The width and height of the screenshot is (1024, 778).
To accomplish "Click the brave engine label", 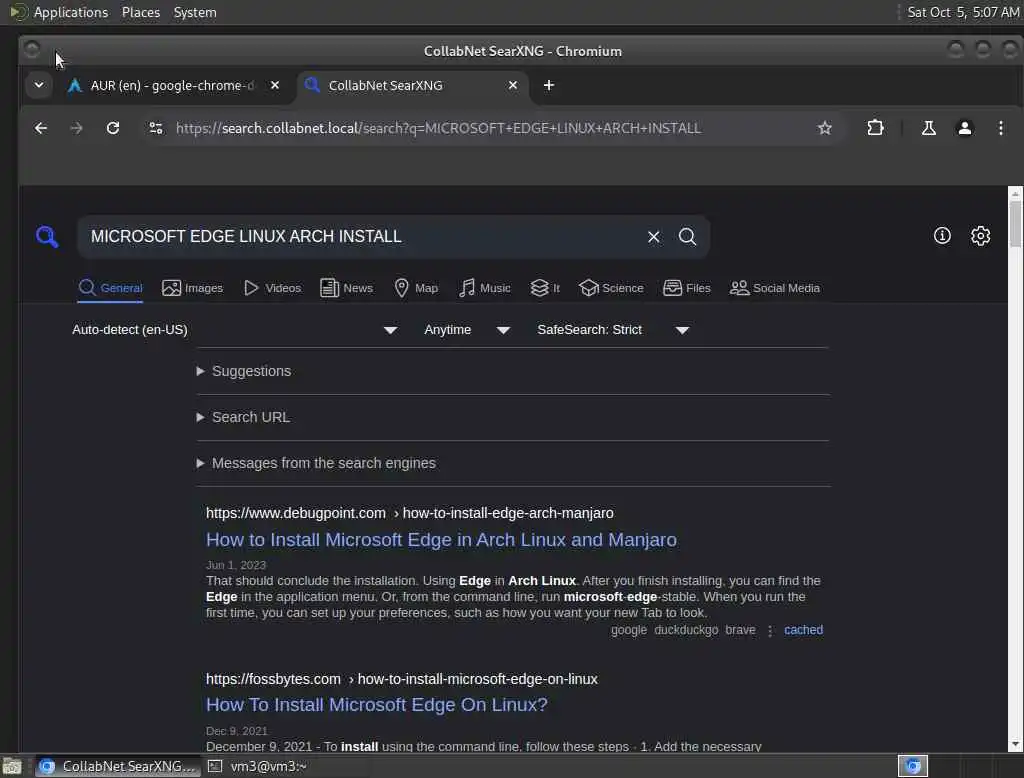I will [740, 630].
